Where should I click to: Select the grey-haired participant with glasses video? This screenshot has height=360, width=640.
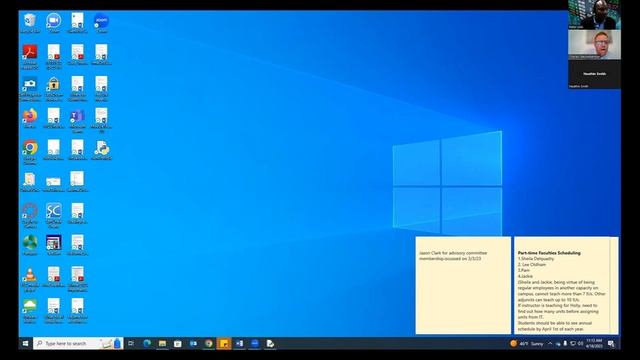tap(594, 45)
